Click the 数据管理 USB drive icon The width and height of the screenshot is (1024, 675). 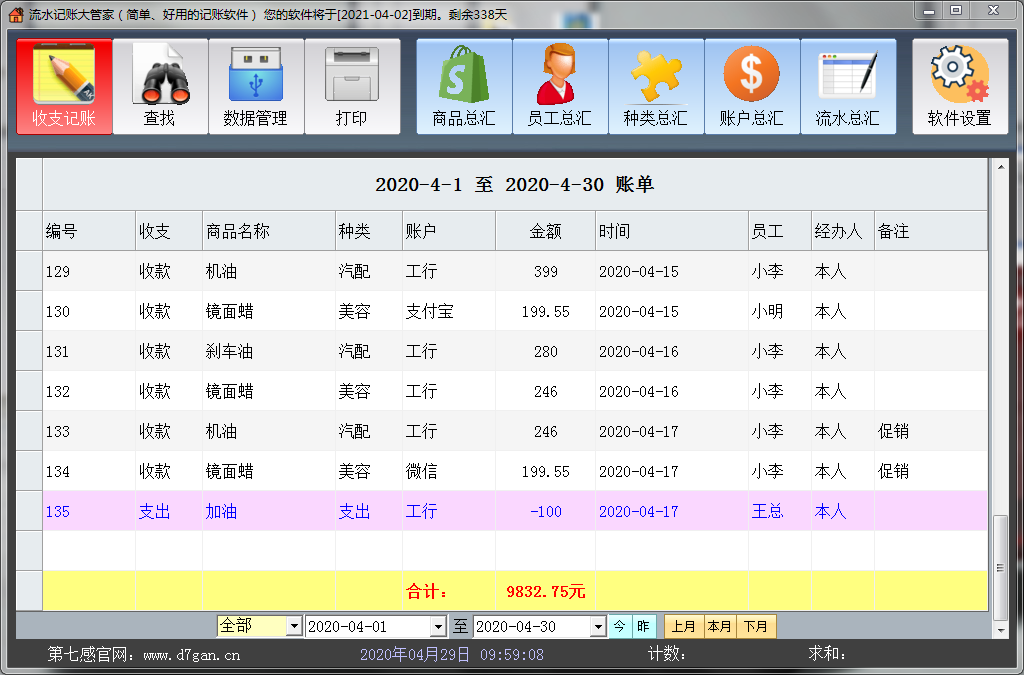256,86
